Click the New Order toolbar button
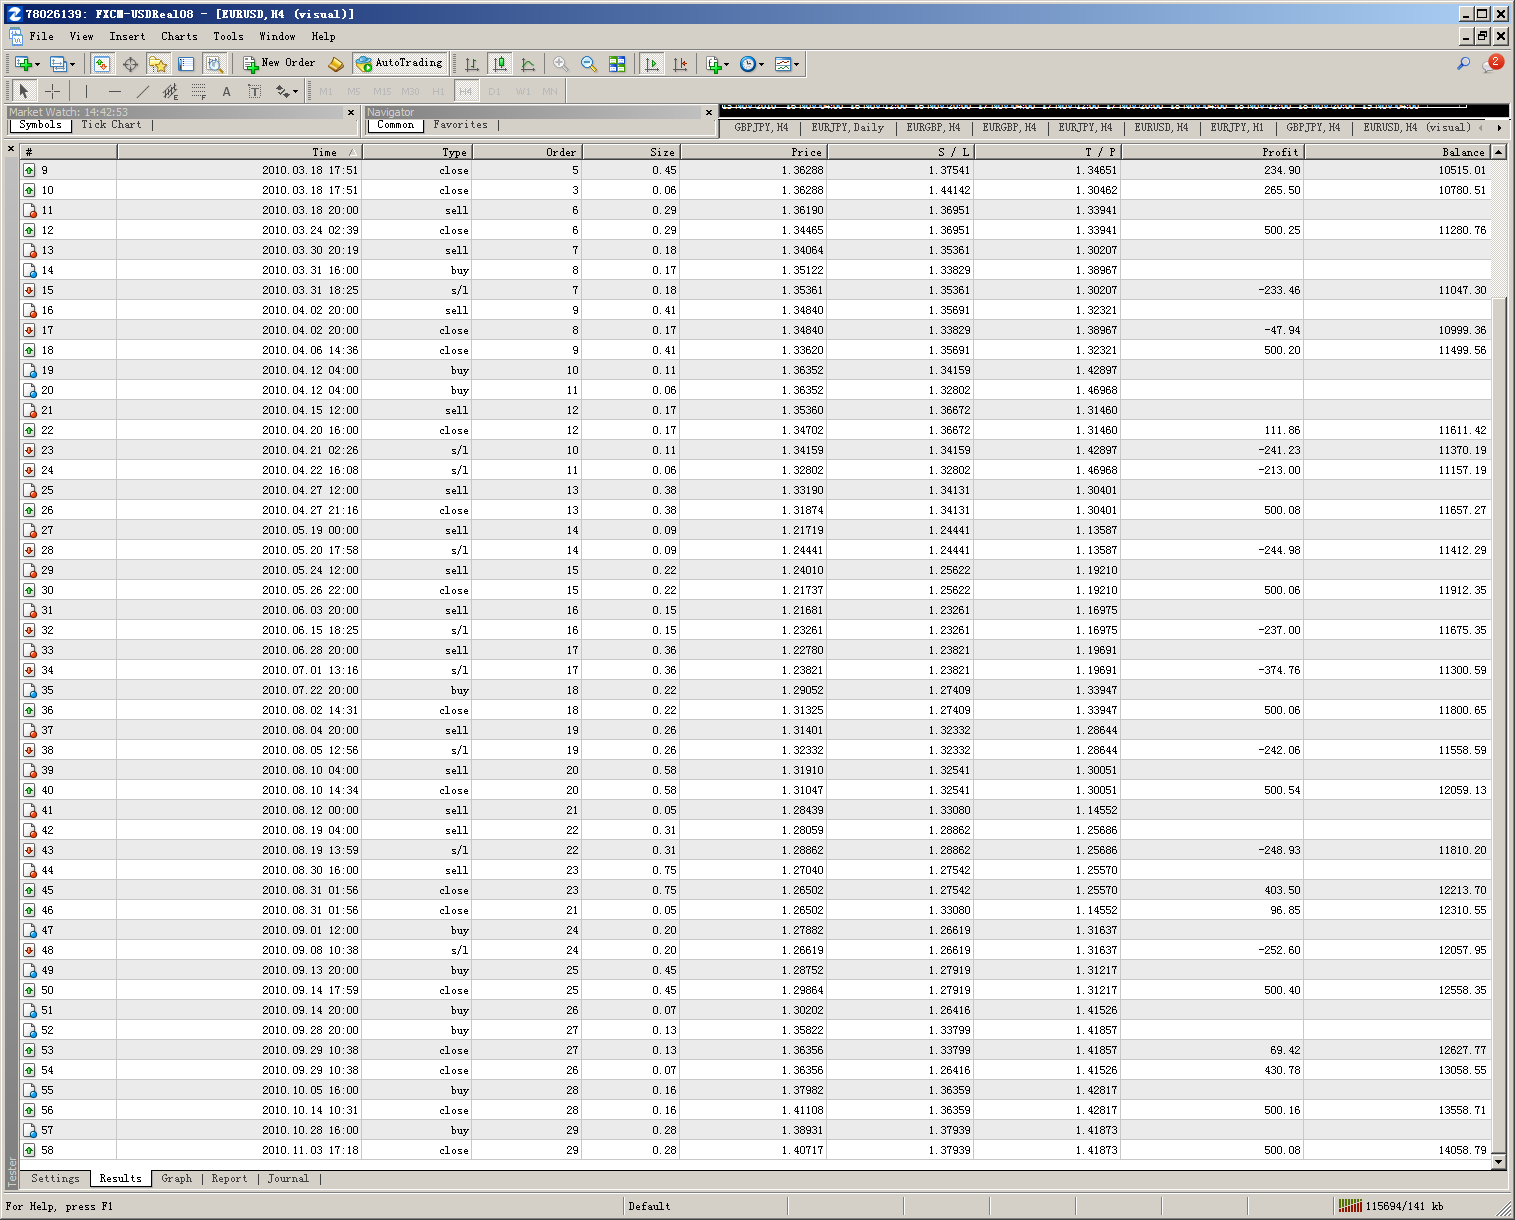 coord(279,64)
